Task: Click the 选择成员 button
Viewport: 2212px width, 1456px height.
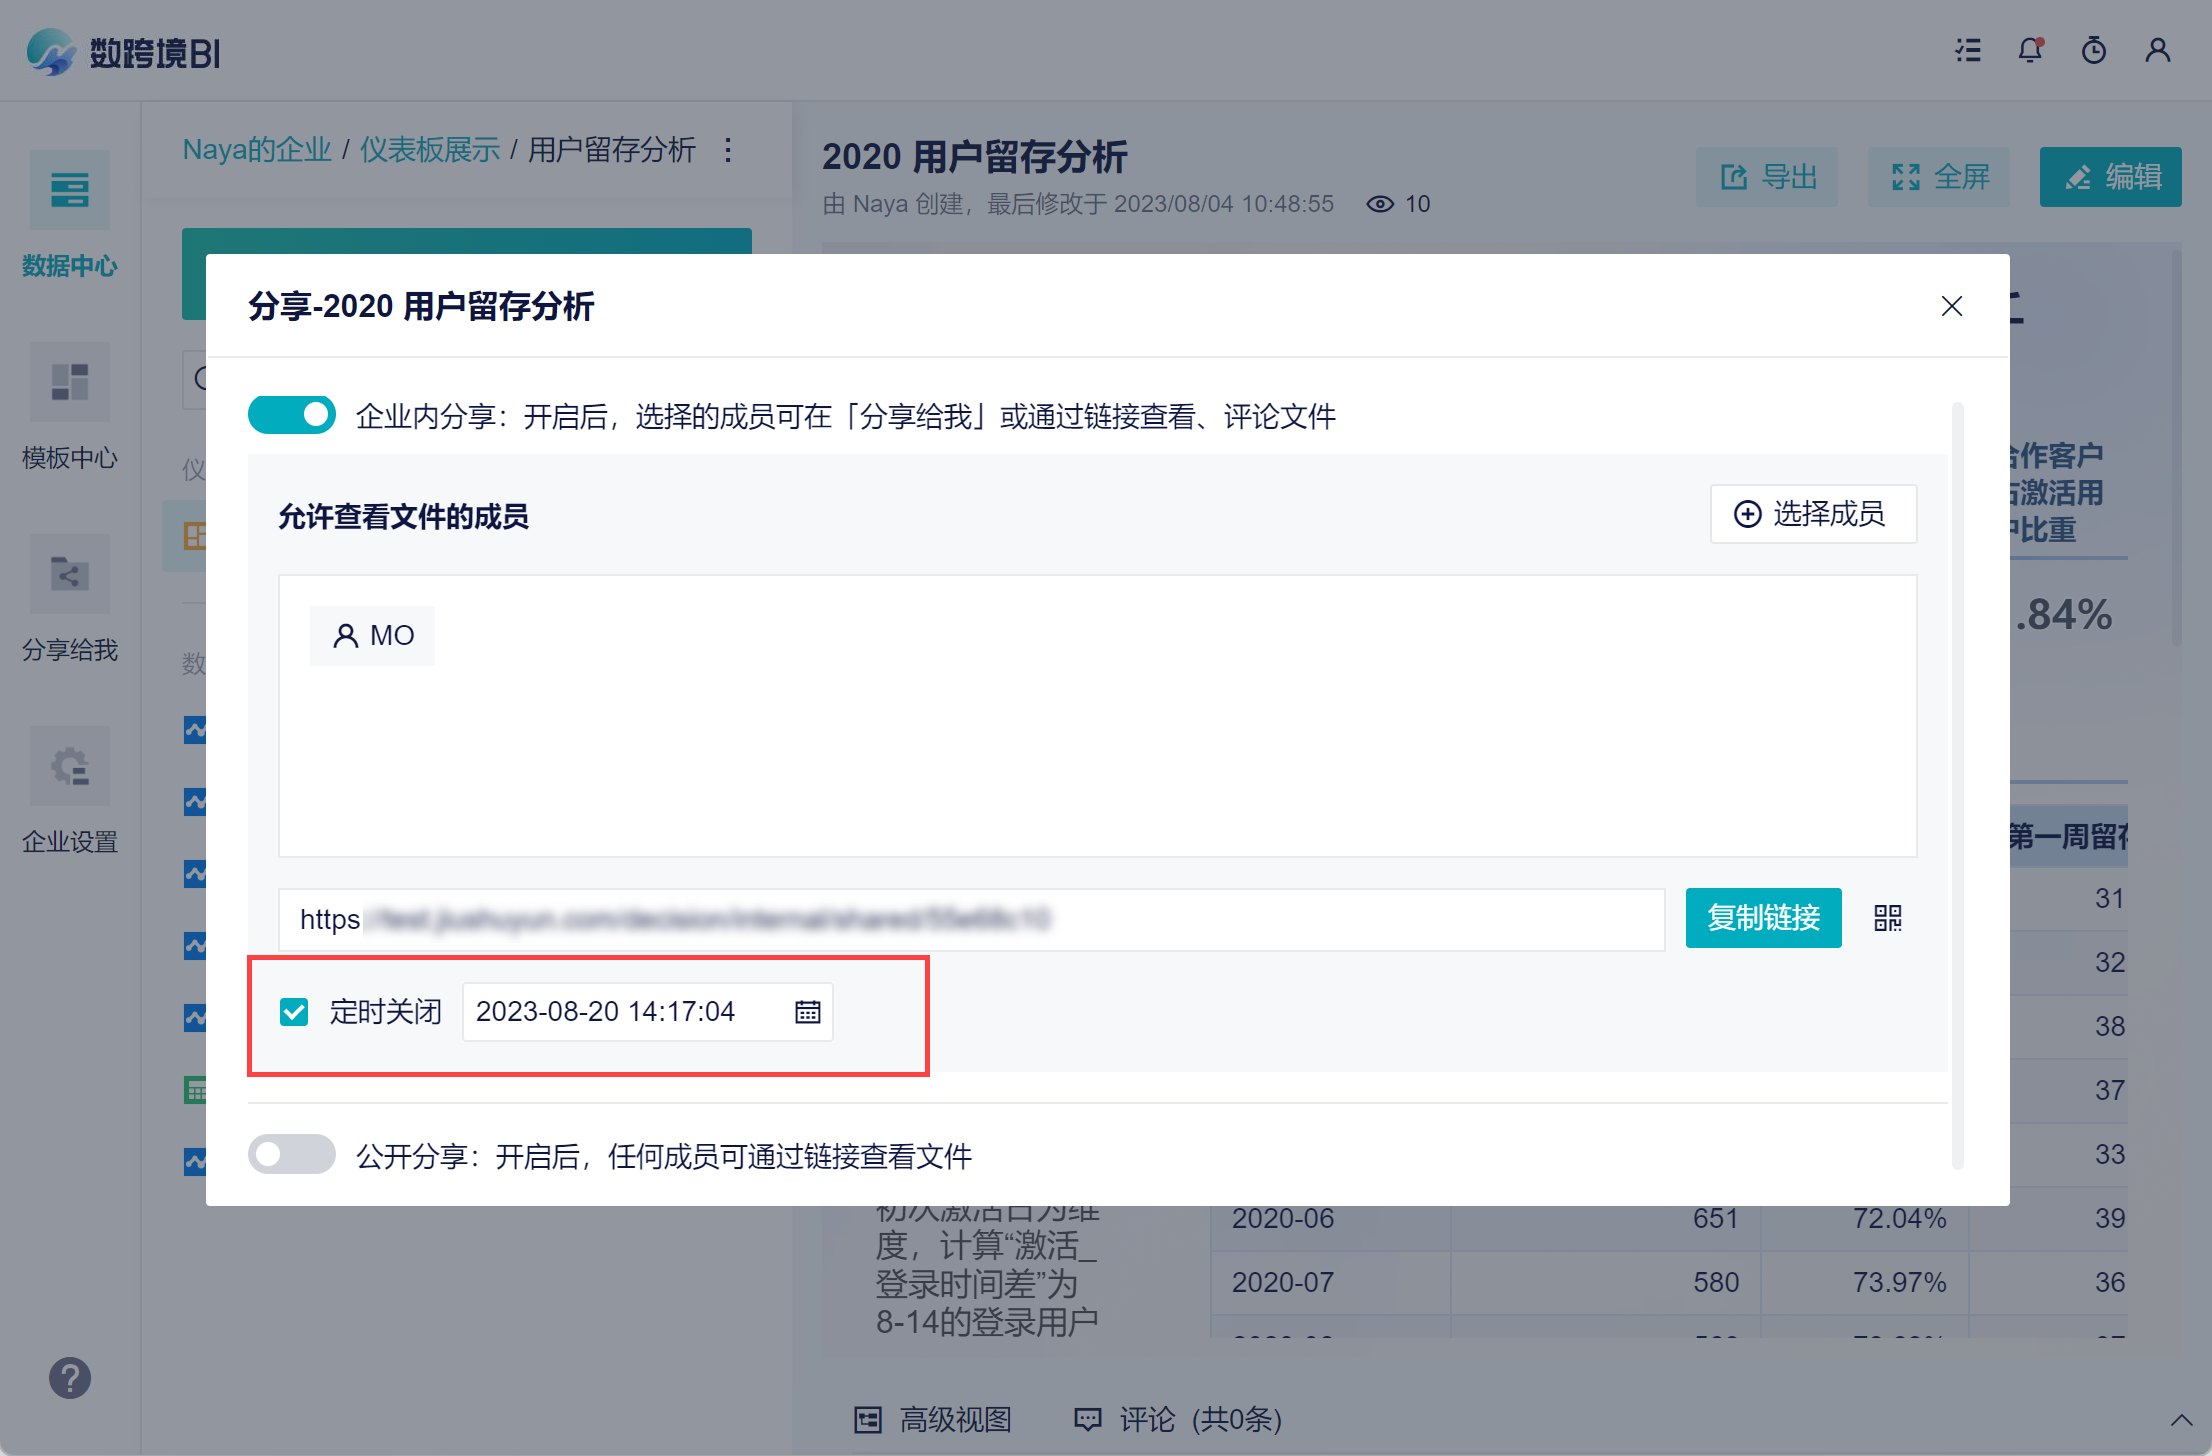Action: click(x=1812, y=514)
